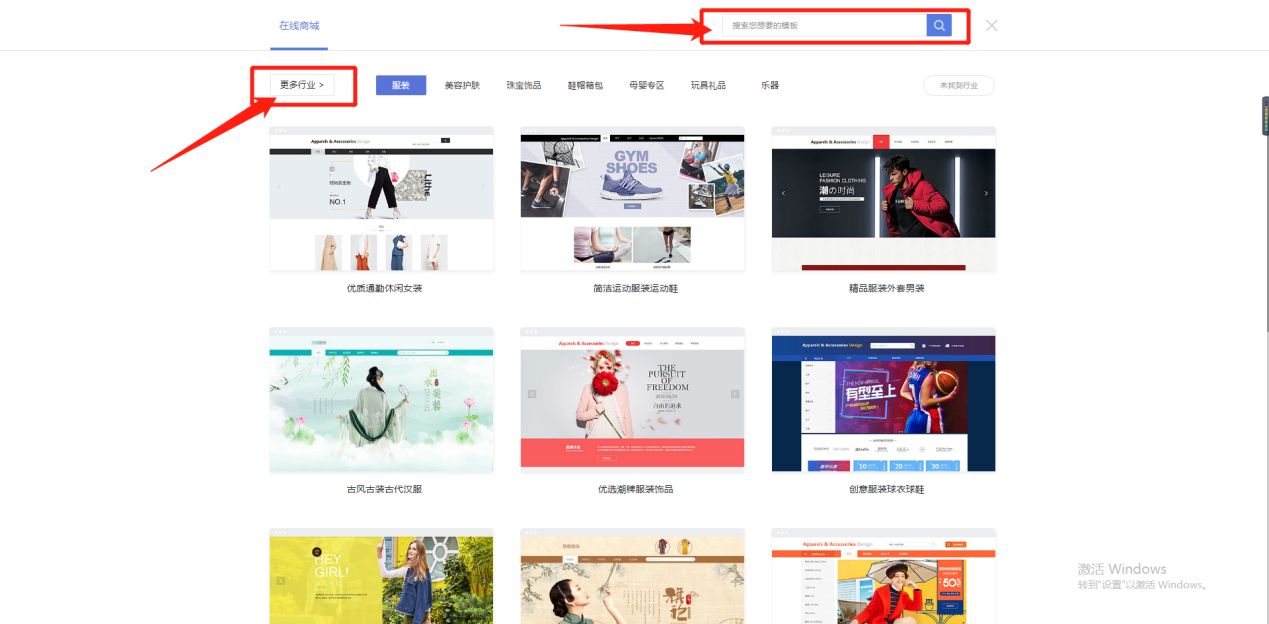The height and width of the screenshot is (624, 1269).
Task: Click the 简洁运动服装运动鞋 title text
Action: (635, 288)
